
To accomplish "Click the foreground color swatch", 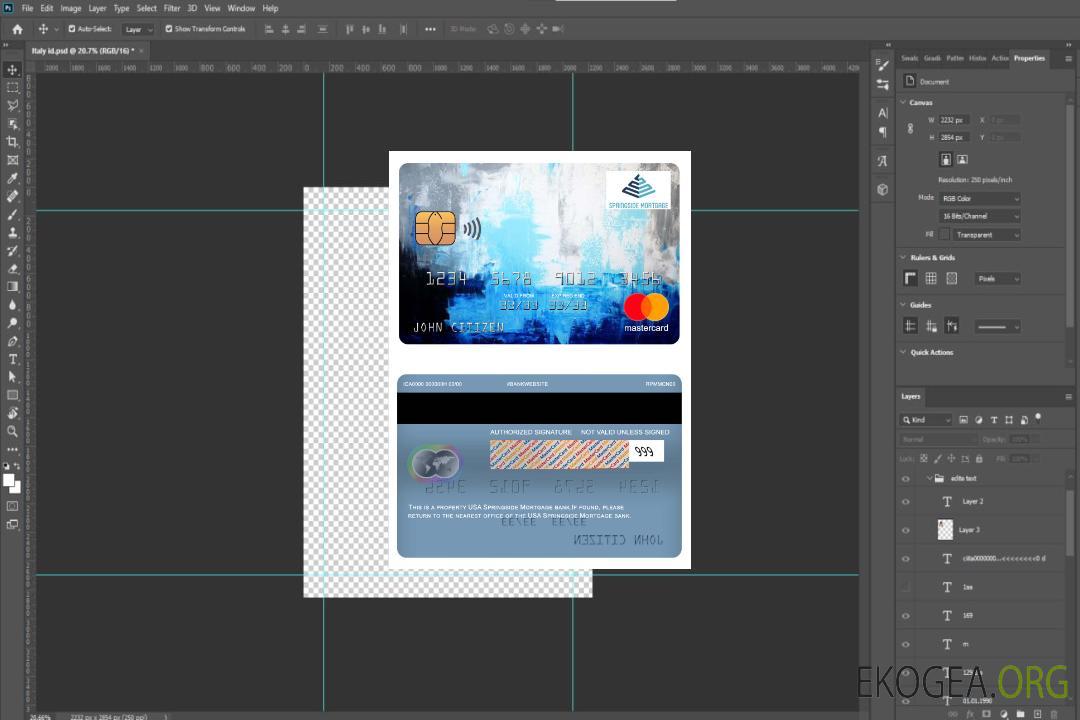I will pyautogui.click(x=9, y=481).
